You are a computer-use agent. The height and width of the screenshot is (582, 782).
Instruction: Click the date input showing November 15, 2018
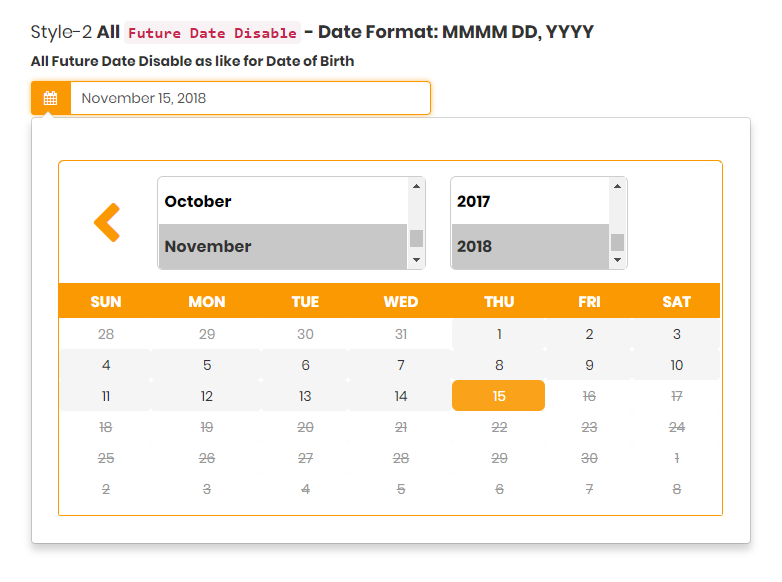250,98
